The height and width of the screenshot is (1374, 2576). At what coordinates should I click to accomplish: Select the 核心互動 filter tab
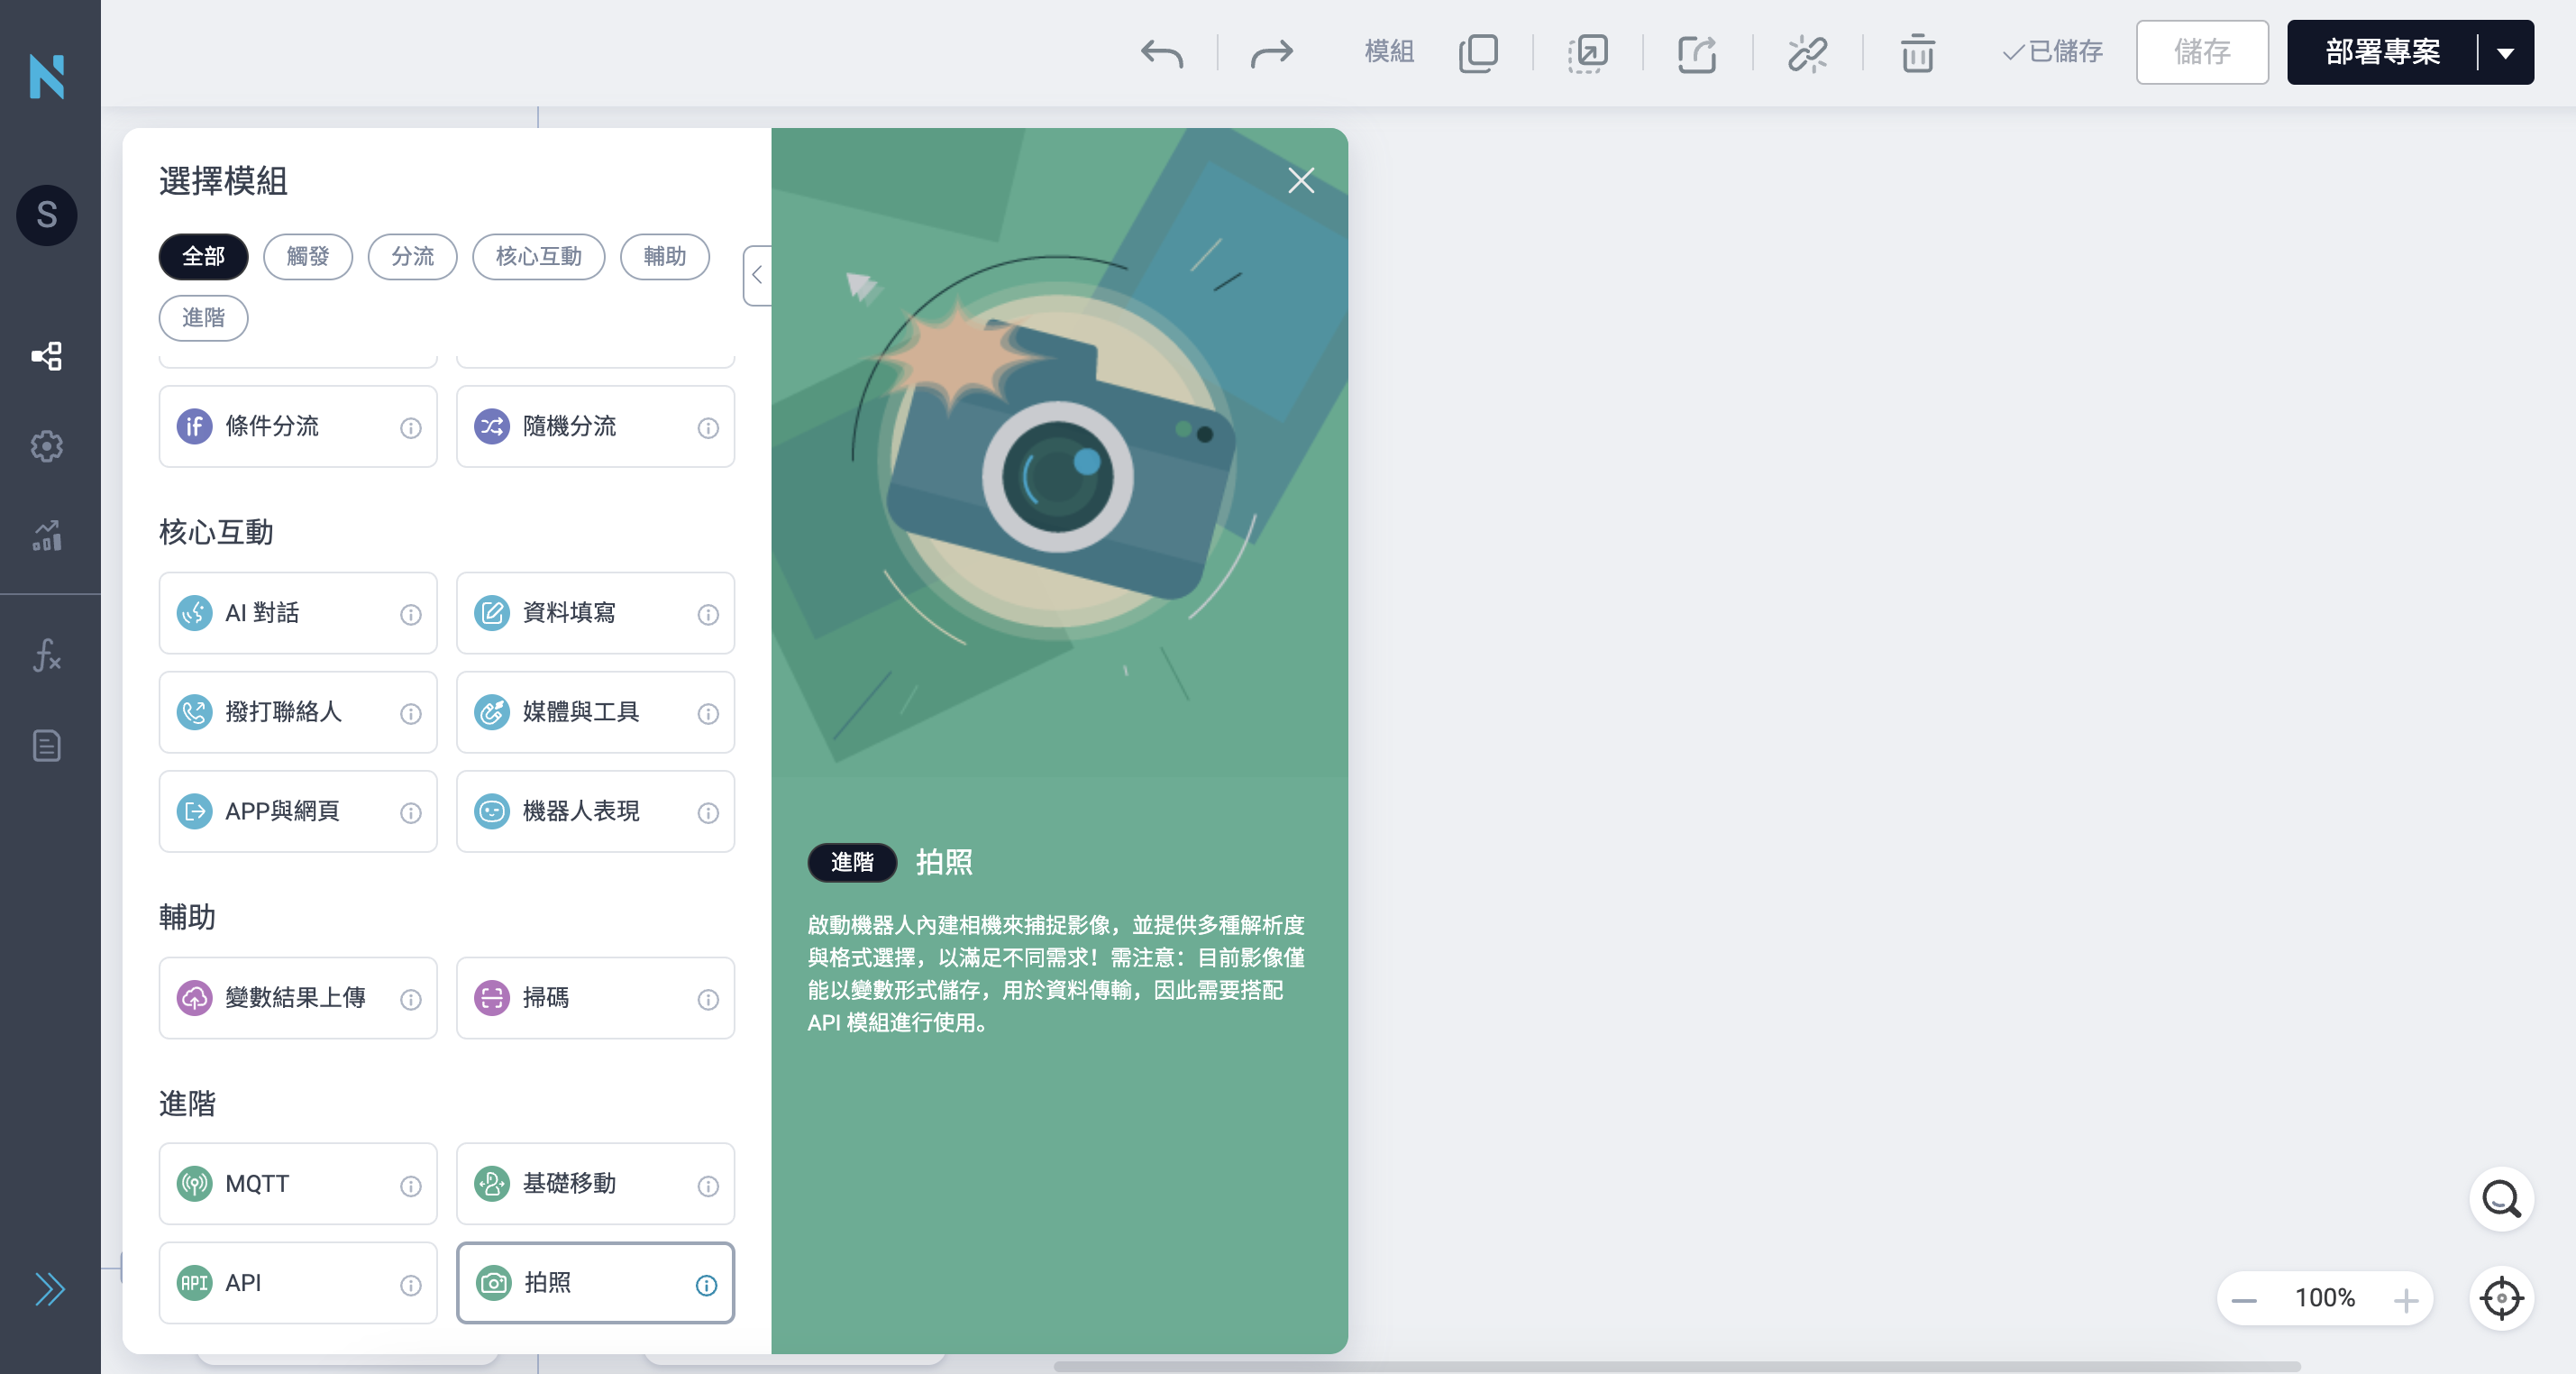538,257
